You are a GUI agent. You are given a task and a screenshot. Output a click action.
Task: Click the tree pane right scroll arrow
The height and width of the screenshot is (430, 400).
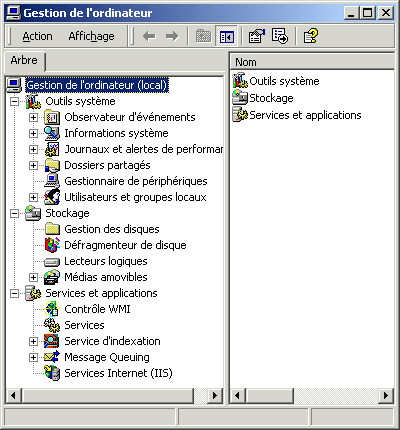215,396
